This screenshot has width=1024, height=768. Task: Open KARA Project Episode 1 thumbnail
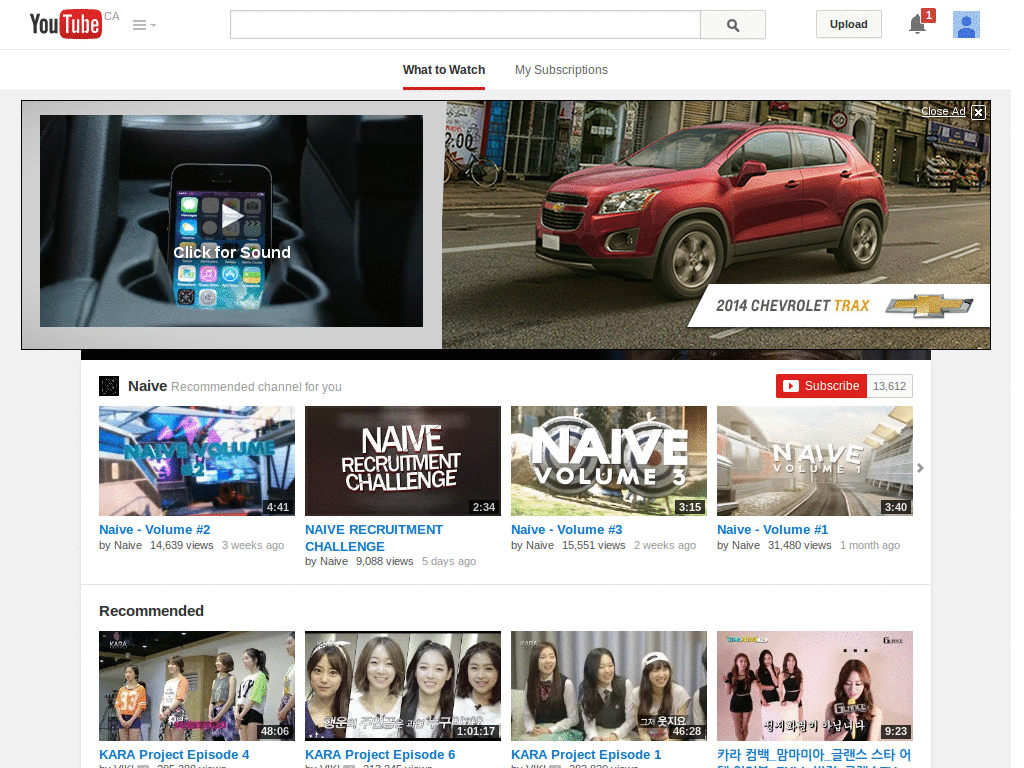click(609, 686)
